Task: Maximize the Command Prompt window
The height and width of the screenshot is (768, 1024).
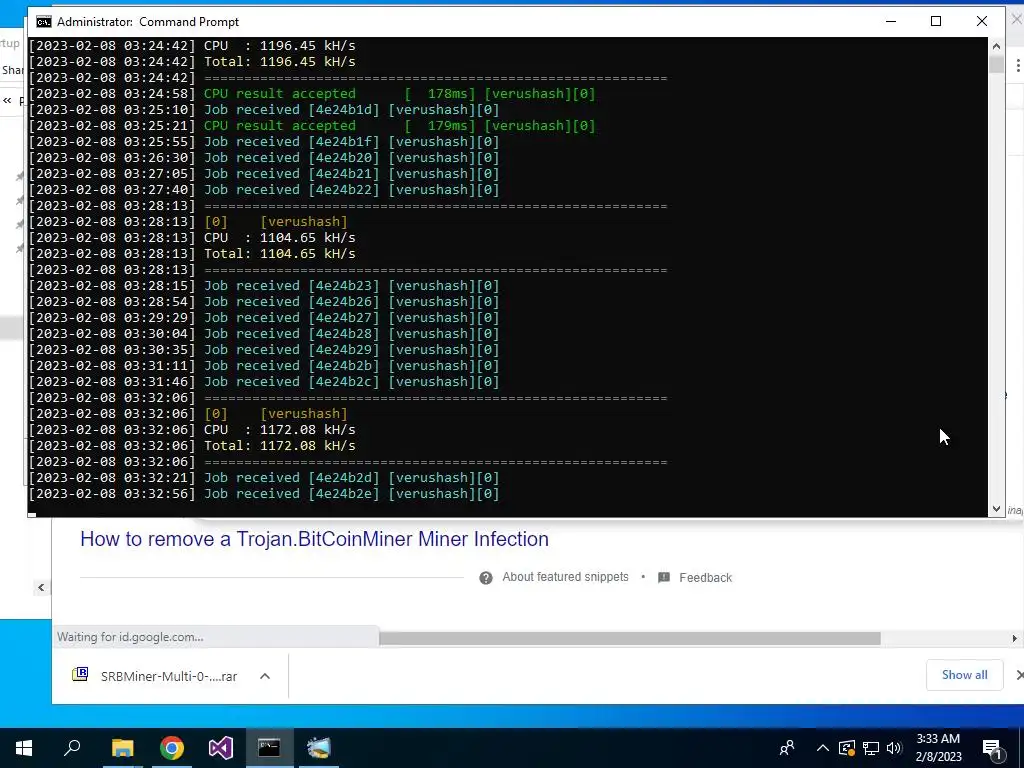Action: click(936, 22)
